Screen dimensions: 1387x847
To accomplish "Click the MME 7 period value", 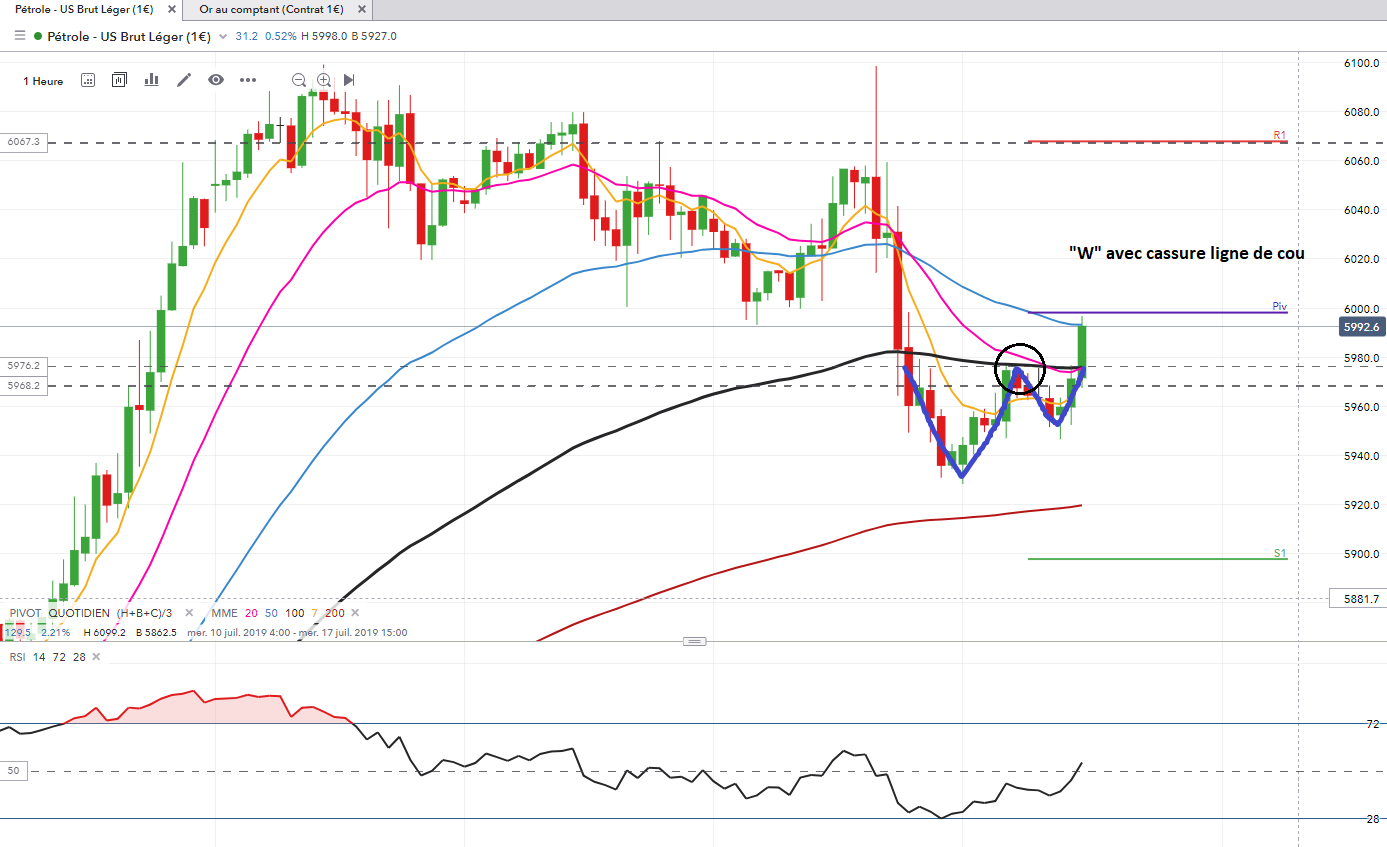I will tap(315, 613).
